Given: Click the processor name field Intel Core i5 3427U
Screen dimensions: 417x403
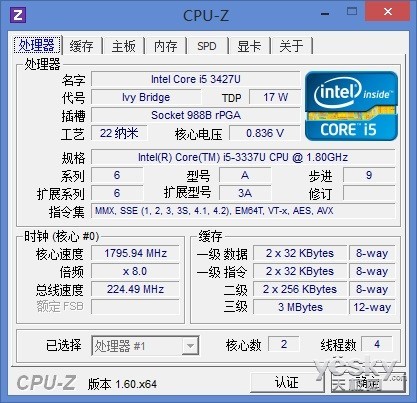Looking at the screenshot, I should coord(196,79).
